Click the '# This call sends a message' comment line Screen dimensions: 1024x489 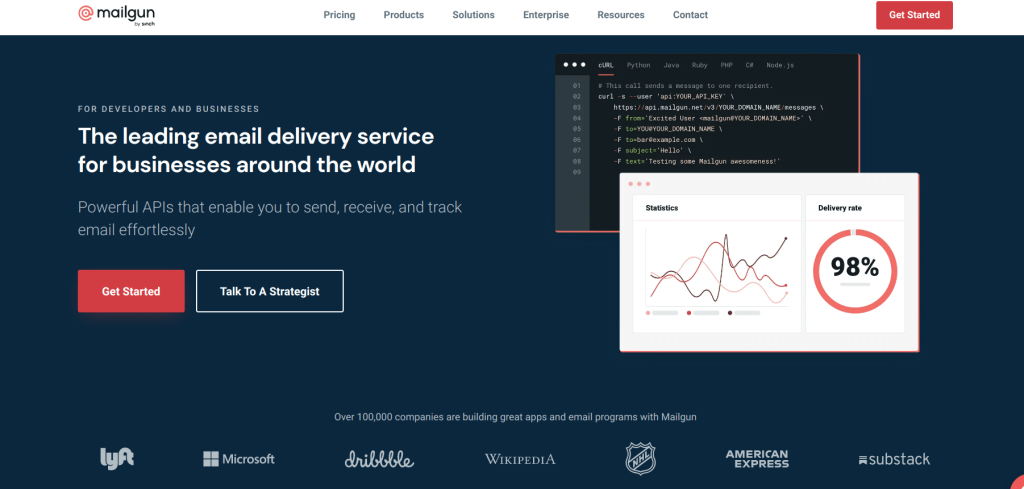(x=685, y=86)
